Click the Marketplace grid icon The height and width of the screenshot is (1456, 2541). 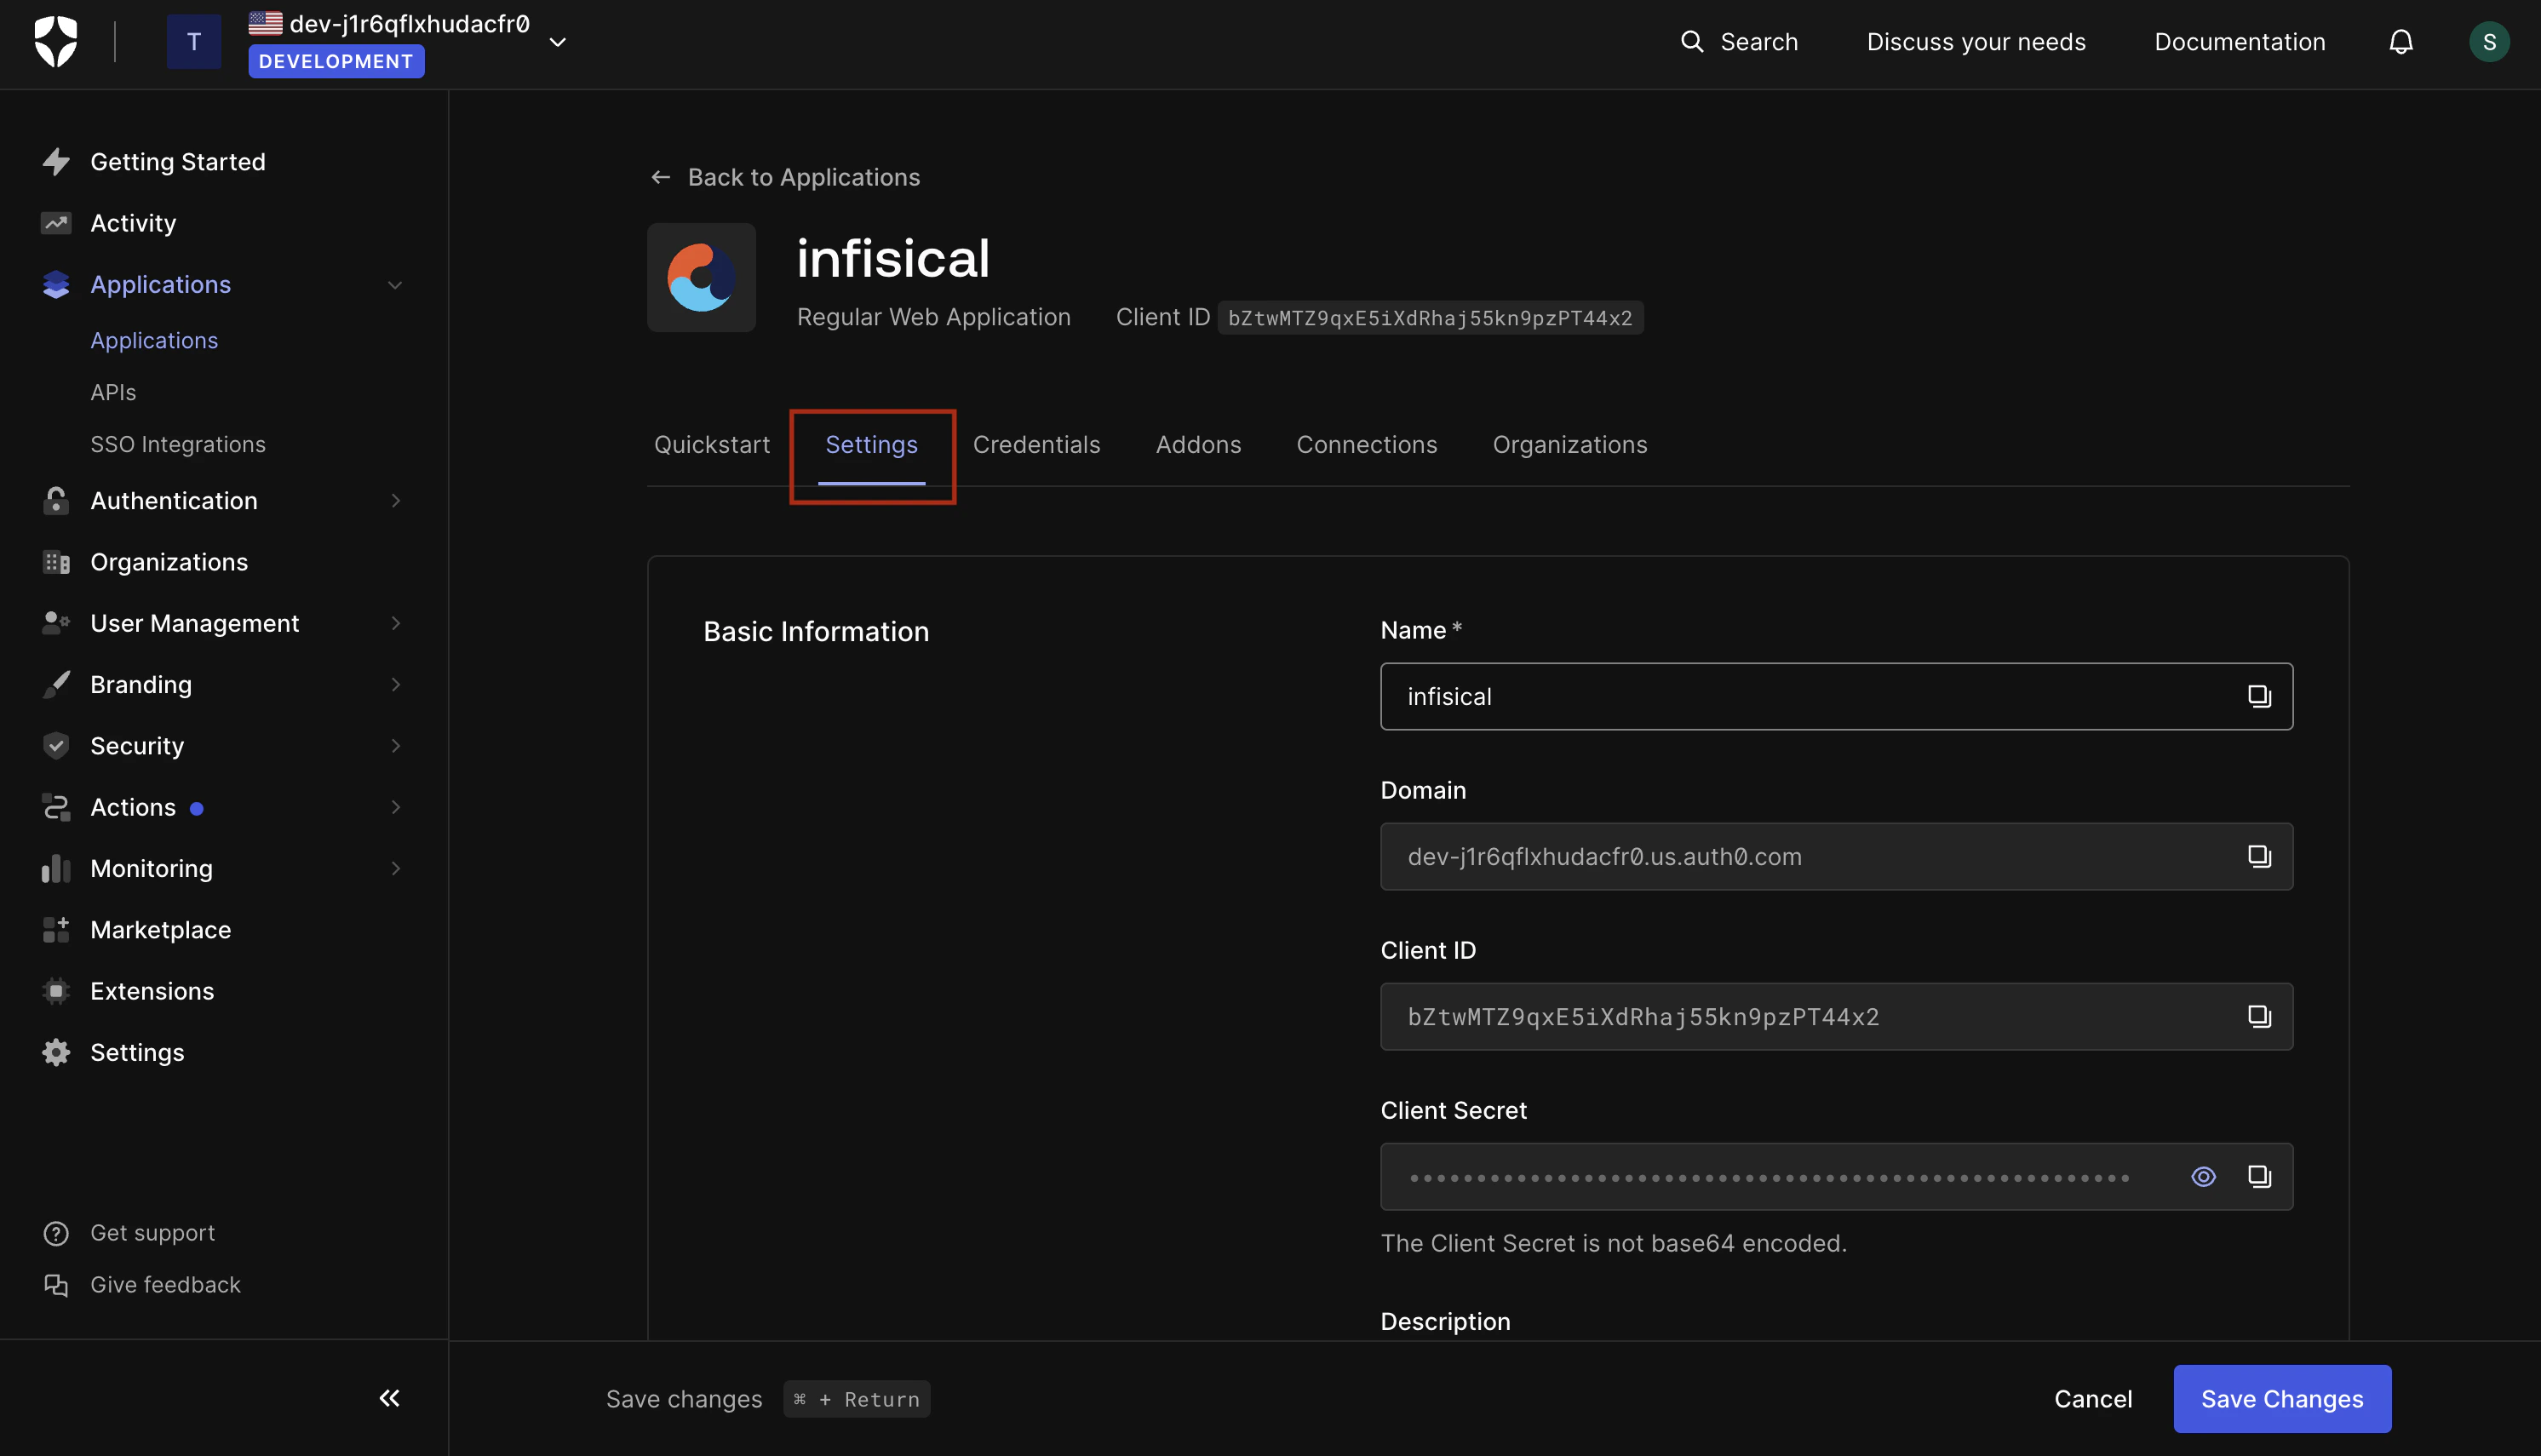[56, 929]
